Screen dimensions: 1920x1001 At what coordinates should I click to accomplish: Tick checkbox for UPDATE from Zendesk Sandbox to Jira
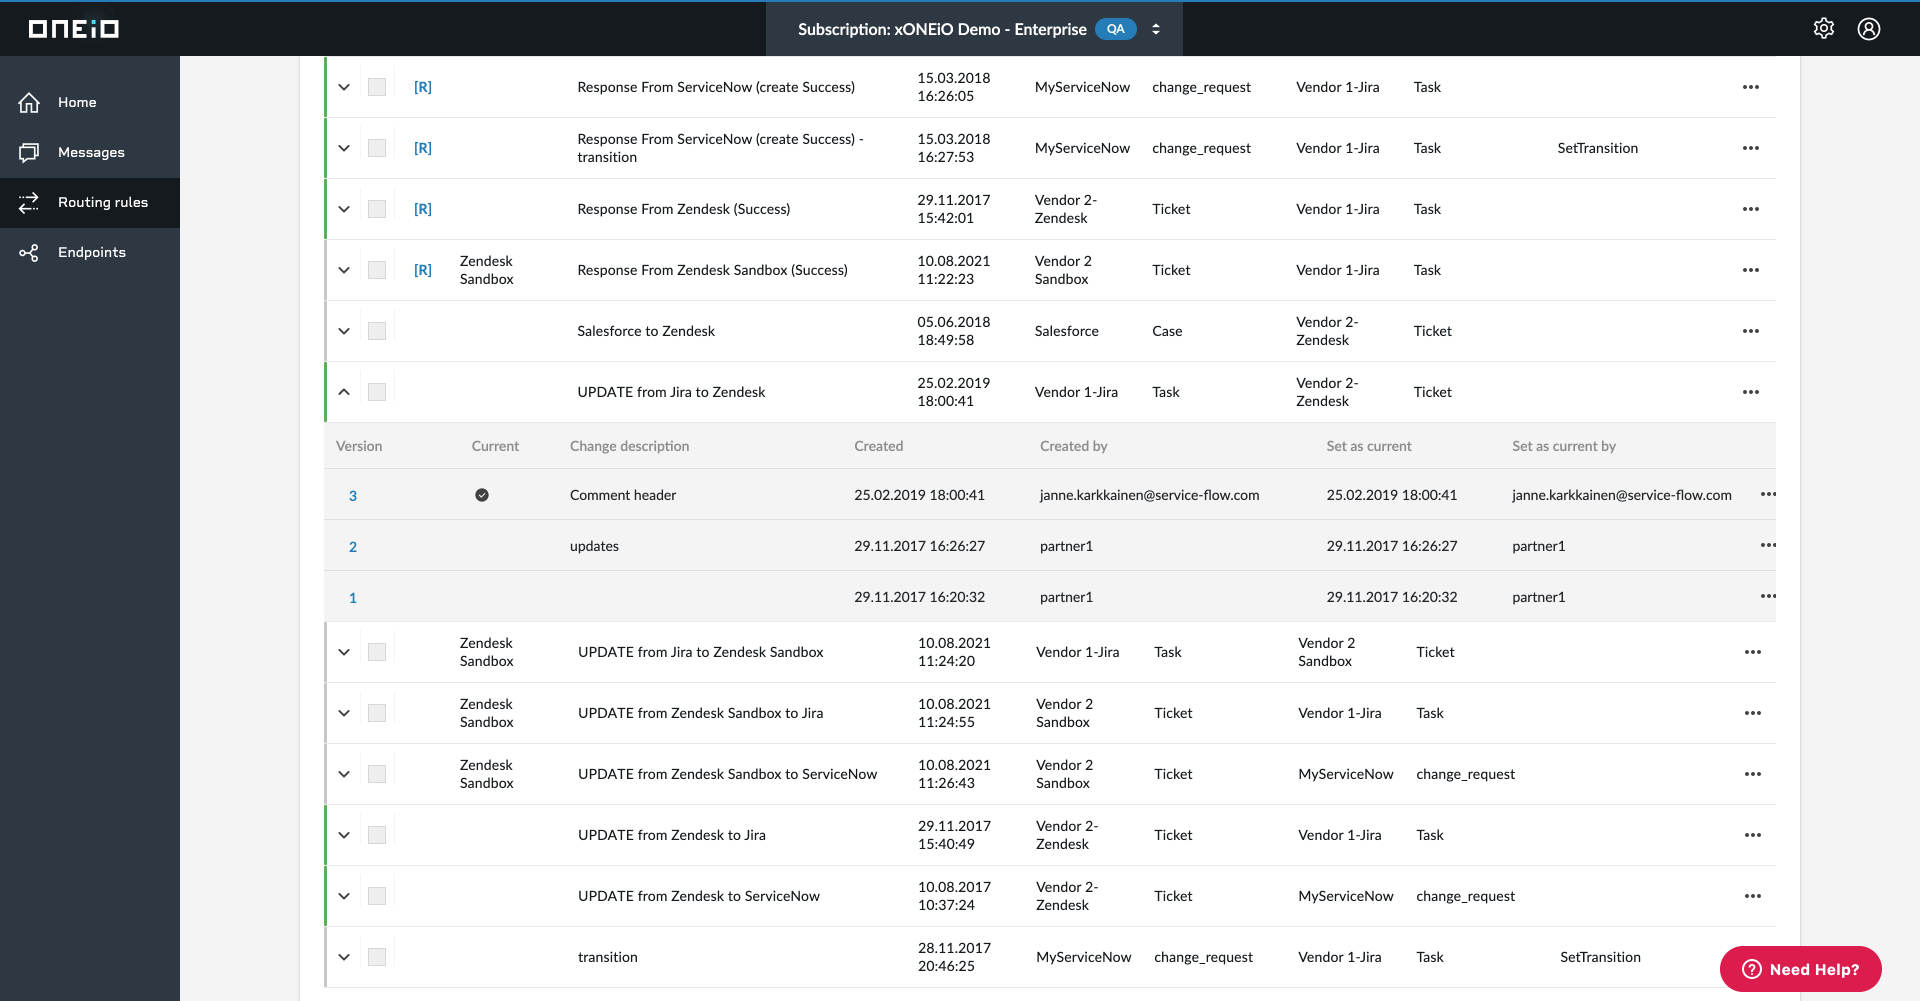point(377,713)
